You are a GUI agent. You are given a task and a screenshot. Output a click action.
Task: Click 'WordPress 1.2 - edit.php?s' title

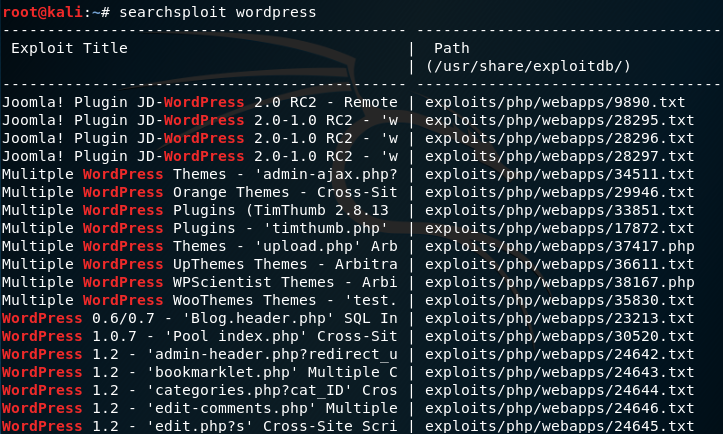click(x=200, y=426)
